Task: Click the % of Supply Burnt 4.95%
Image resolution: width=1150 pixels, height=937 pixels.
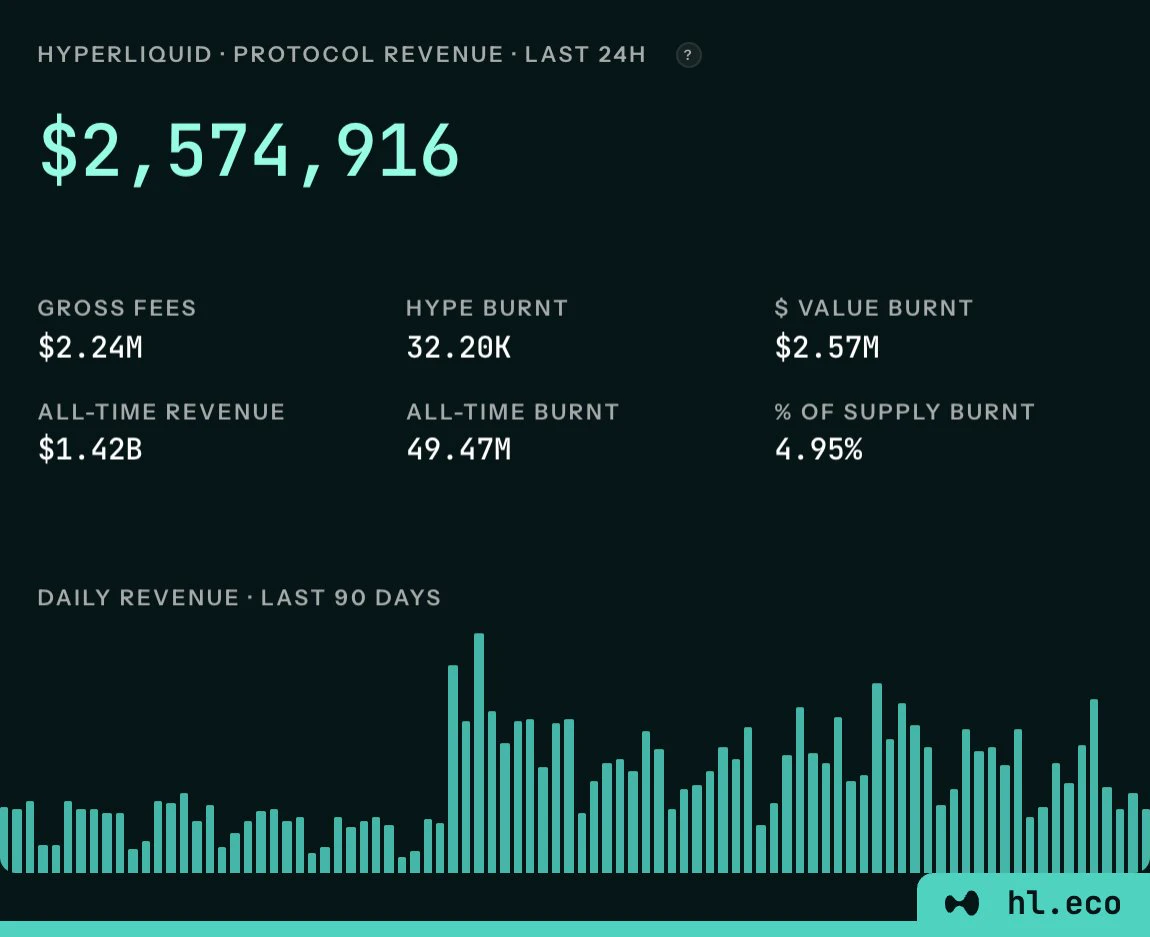Action: point(818,449)
